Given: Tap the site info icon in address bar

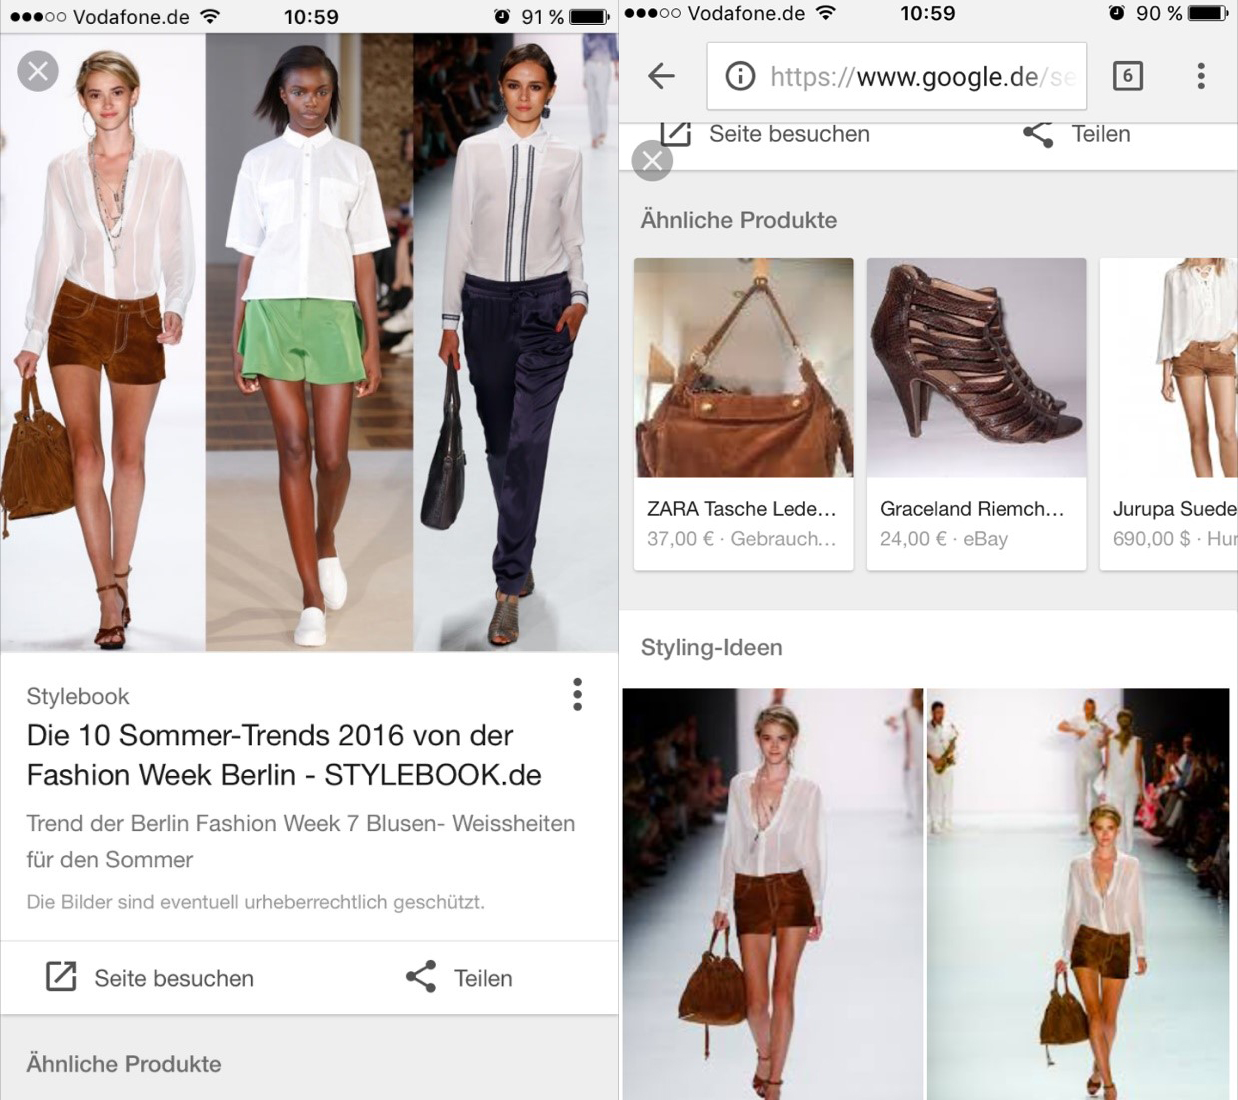Looking at the screenshot, I should [740, 76].
